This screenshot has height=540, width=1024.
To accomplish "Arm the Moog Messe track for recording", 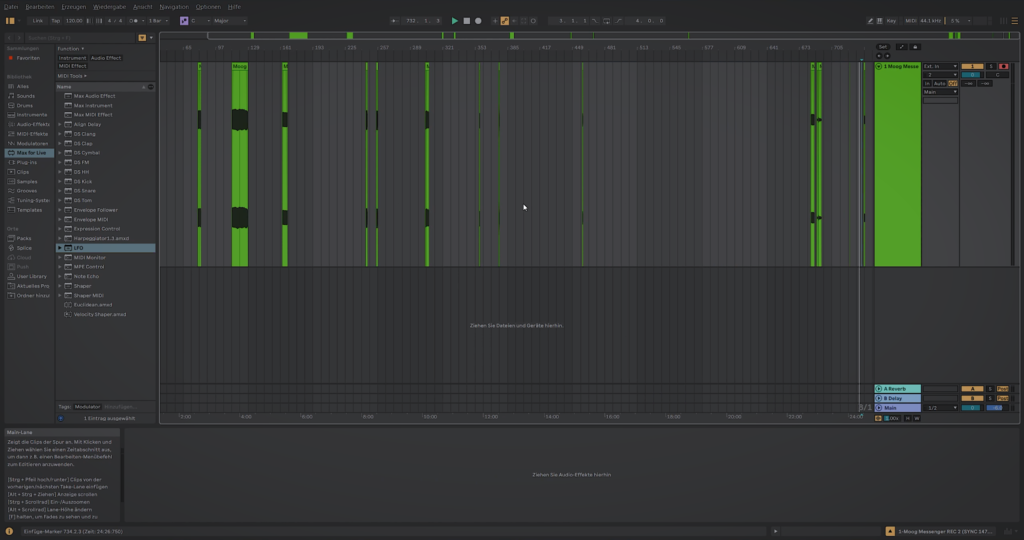I will point(1004,66).
